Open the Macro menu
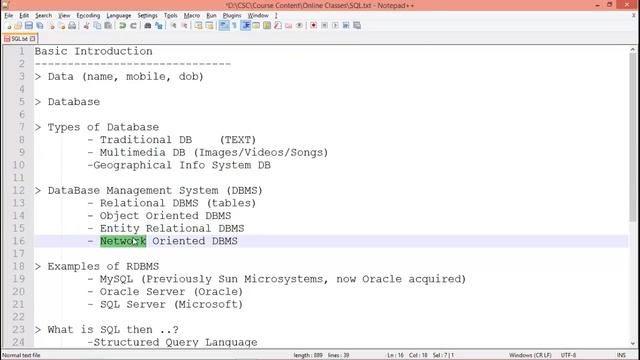This screenshot has width=640, height=360. click(192, 16)
